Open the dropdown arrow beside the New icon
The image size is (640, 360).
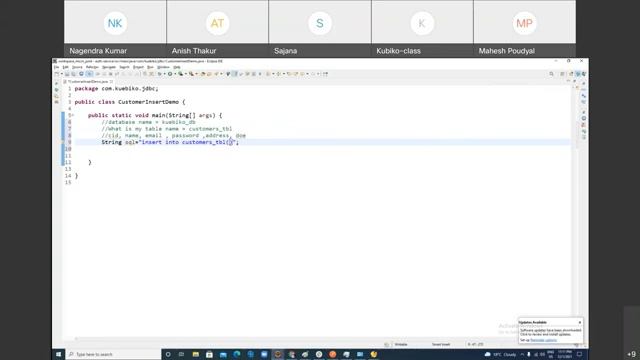point(61,74)
